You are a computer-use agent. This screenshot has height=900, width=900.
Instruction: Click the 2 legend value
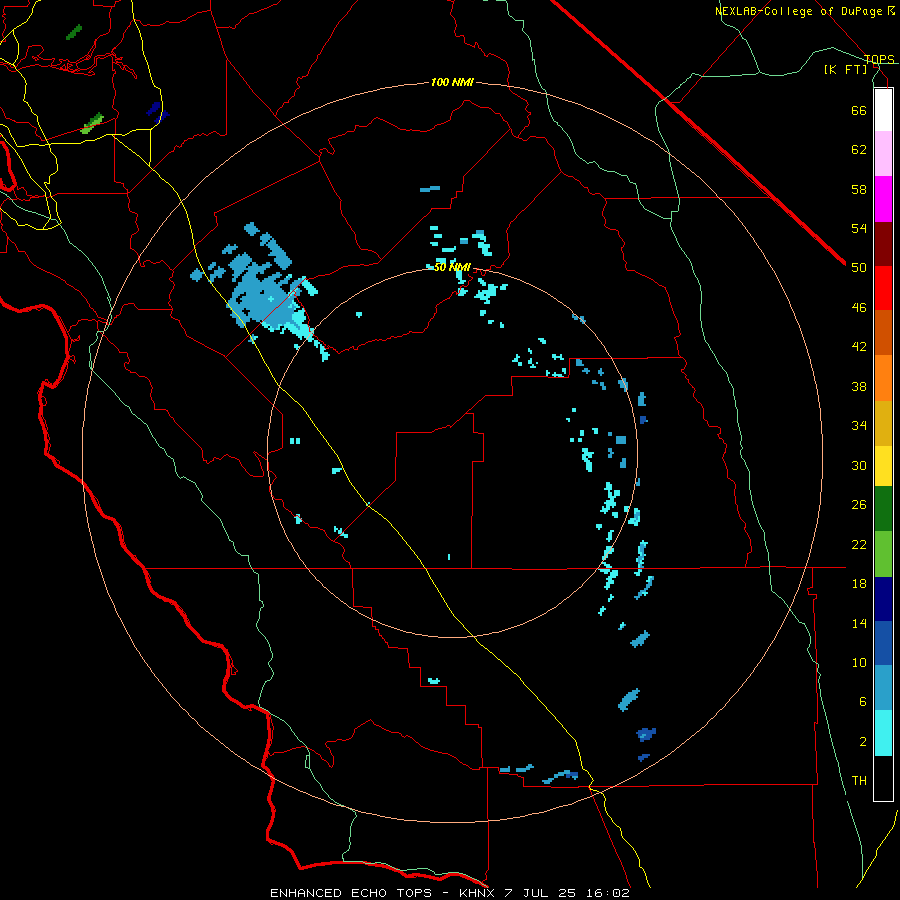click(x=863, y=742)
